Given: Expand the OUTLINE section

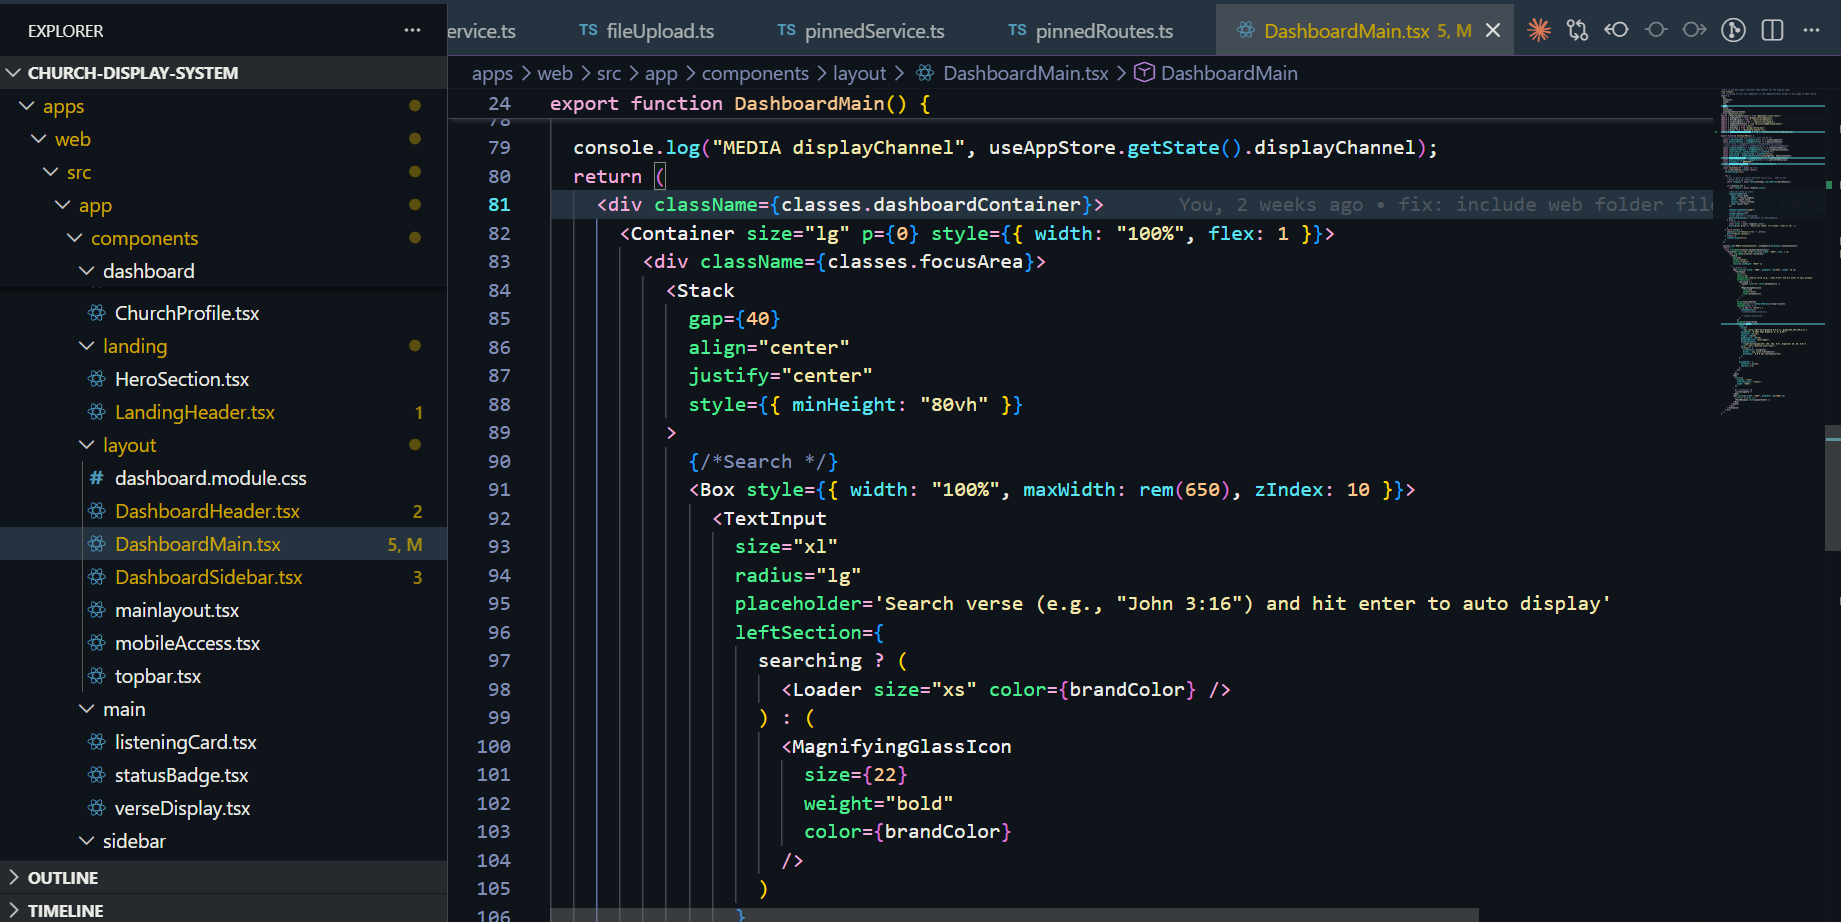Looking at the screenshot, I should [62, 877].
